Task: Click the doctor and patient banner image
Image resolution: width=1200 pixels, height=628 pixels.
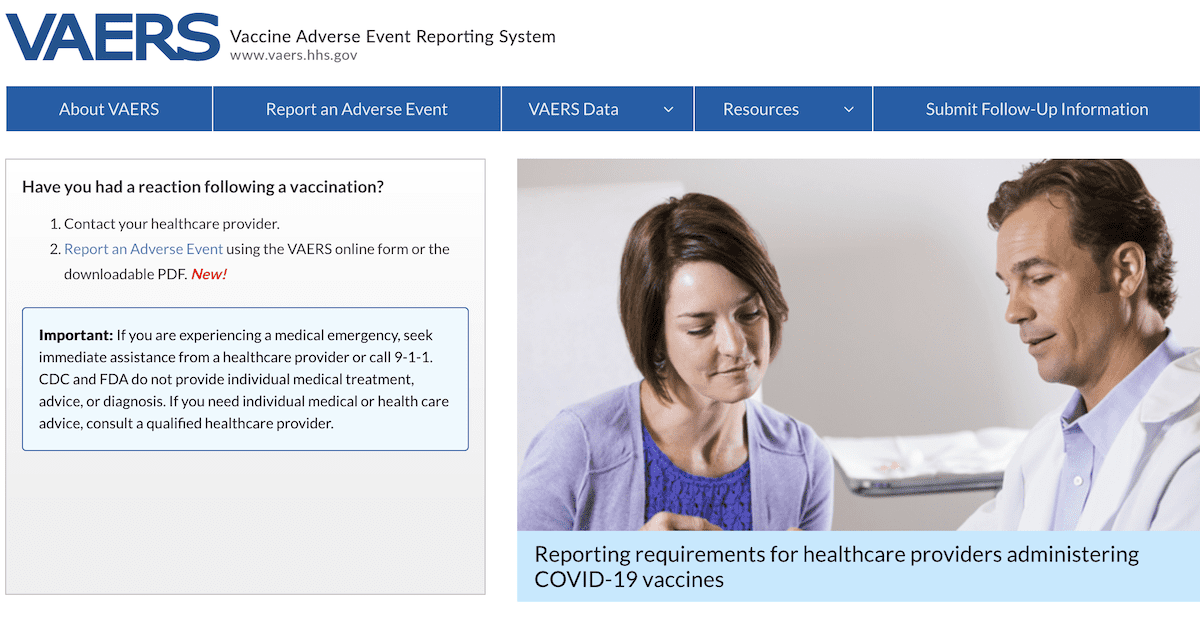Action: tap(858, 345)
